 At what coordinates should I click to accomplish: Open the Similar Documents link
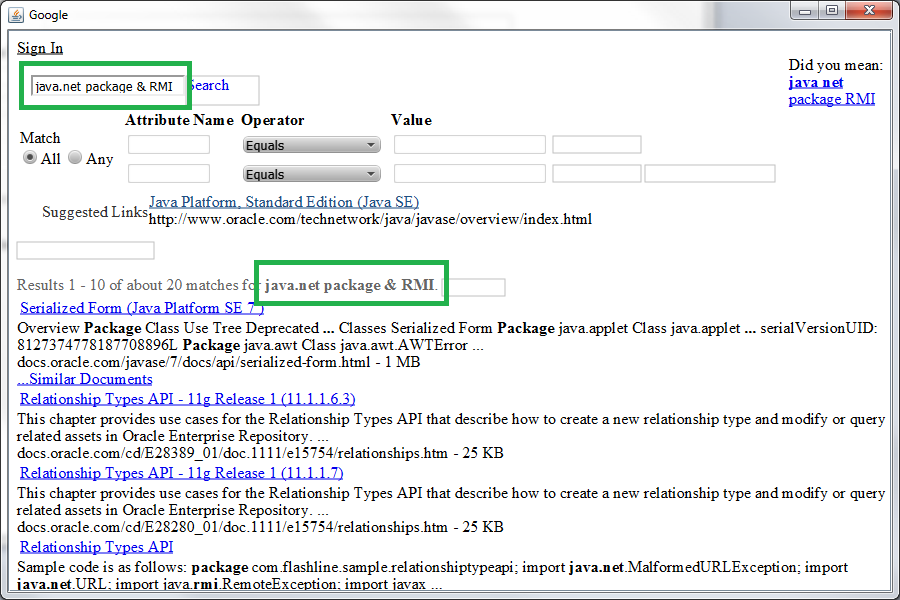(x=85, y=379)
